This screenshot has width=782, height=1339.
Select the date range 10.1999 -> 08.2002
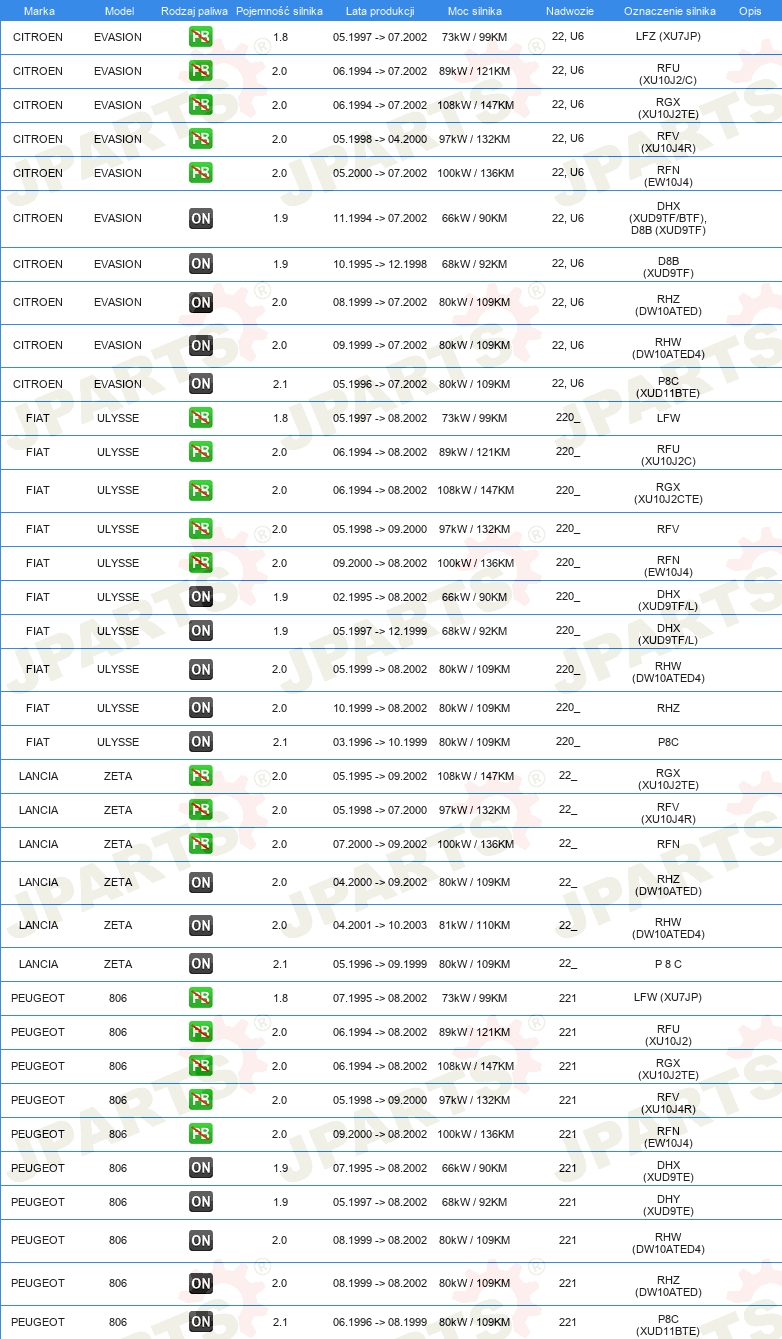(380, 708)
